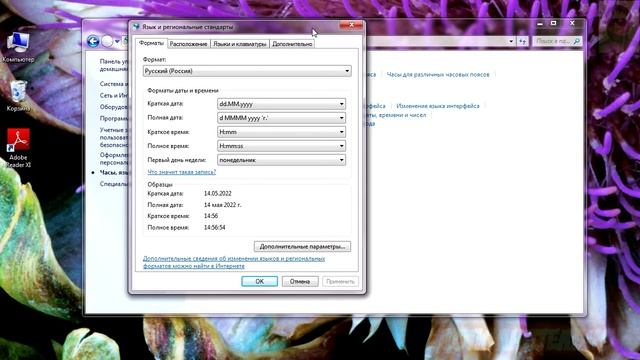640x360 pixels.
Task: Click the search magnifier in Control Panel window
Action: [576, 41]
